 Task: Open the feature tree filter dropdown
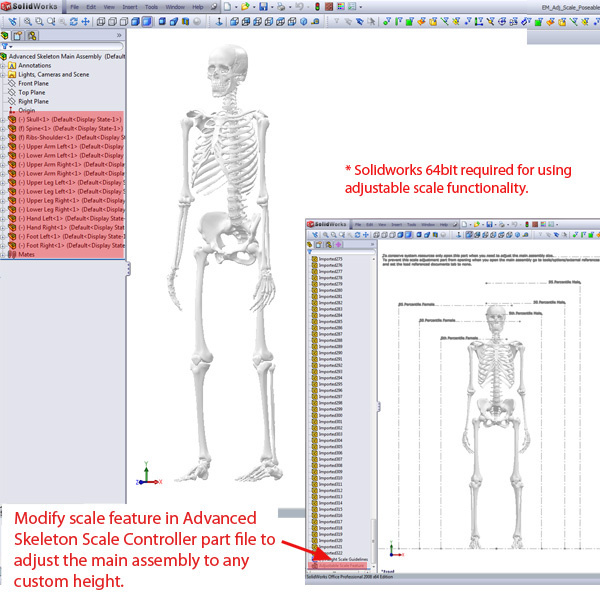click(7, 46)
